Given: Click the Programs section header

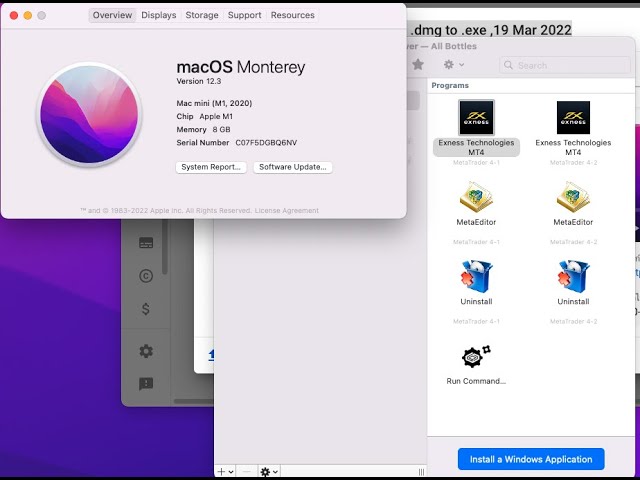Looking at the screenshot, I should [x=450, y=85].
